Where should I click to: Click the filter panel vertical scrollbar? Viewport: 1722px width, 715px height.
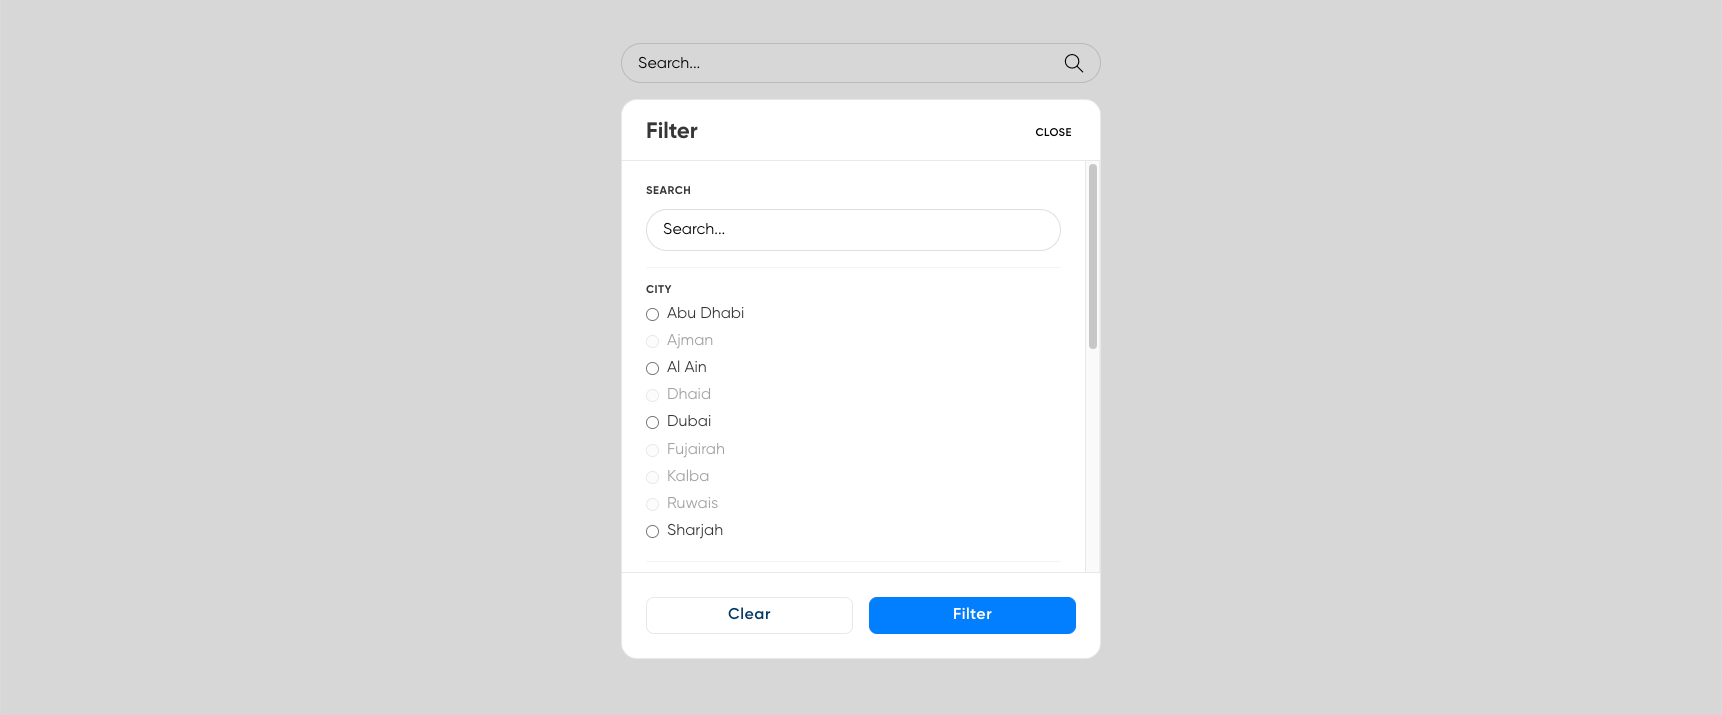coord(1093,257)
